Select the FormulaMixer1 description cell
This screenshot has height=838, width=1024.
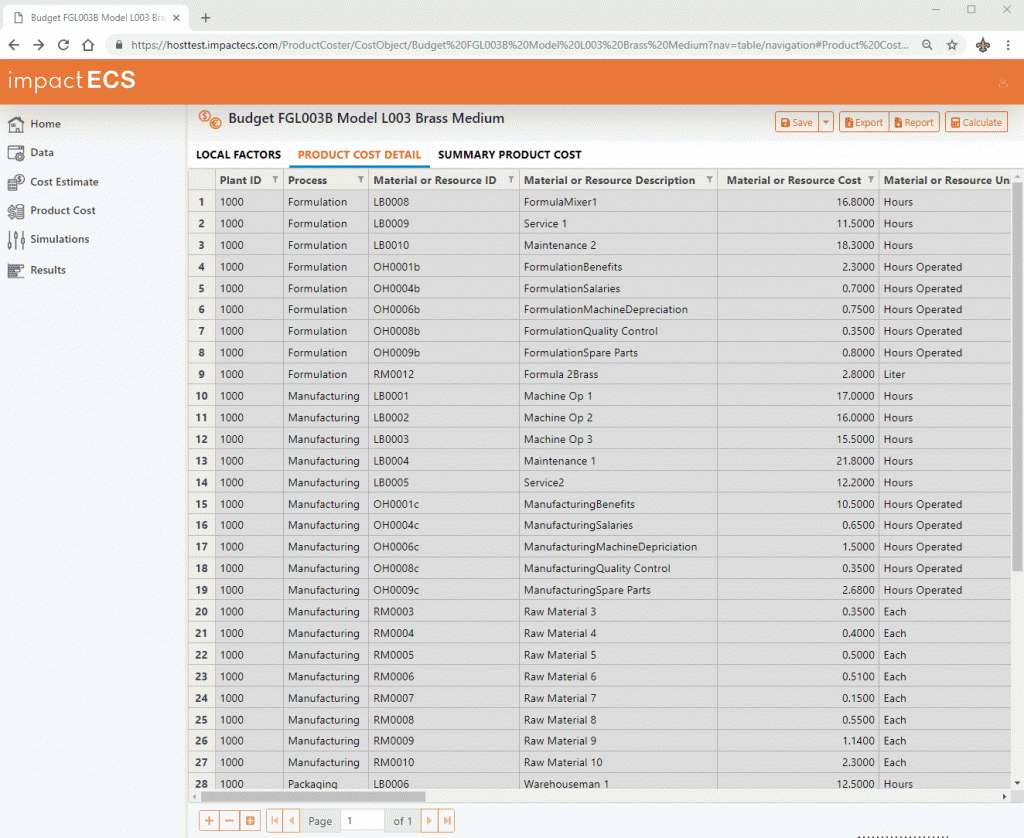618,202
